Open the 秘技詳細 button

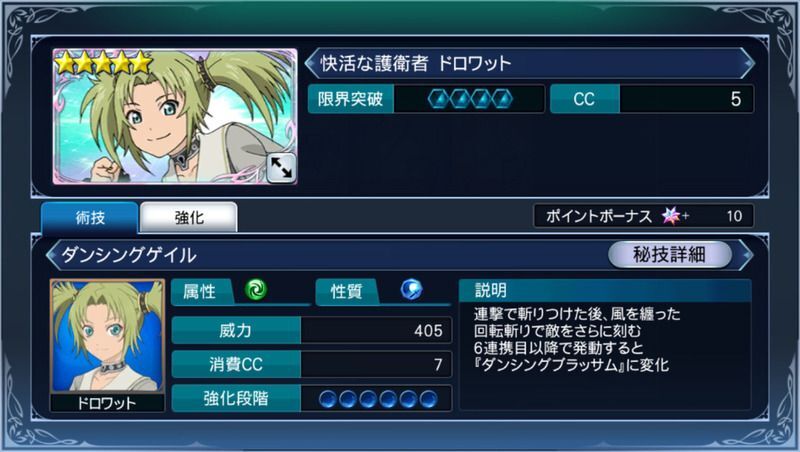point(669,254)
